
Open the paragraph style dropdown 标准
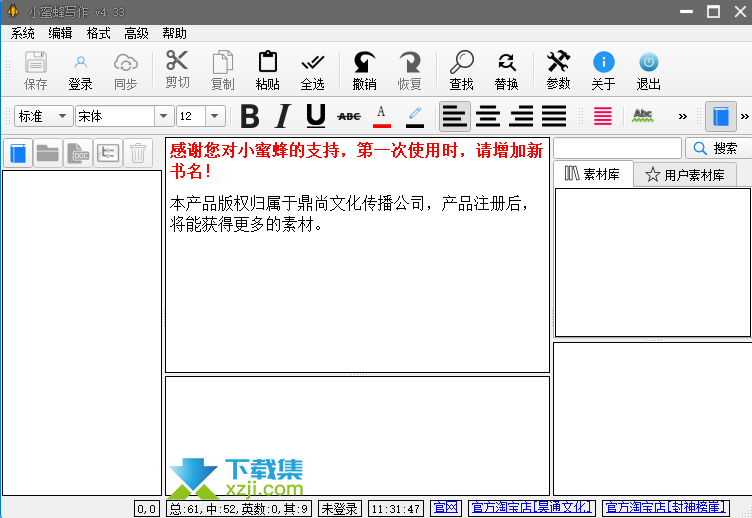(x=44, y=116)
